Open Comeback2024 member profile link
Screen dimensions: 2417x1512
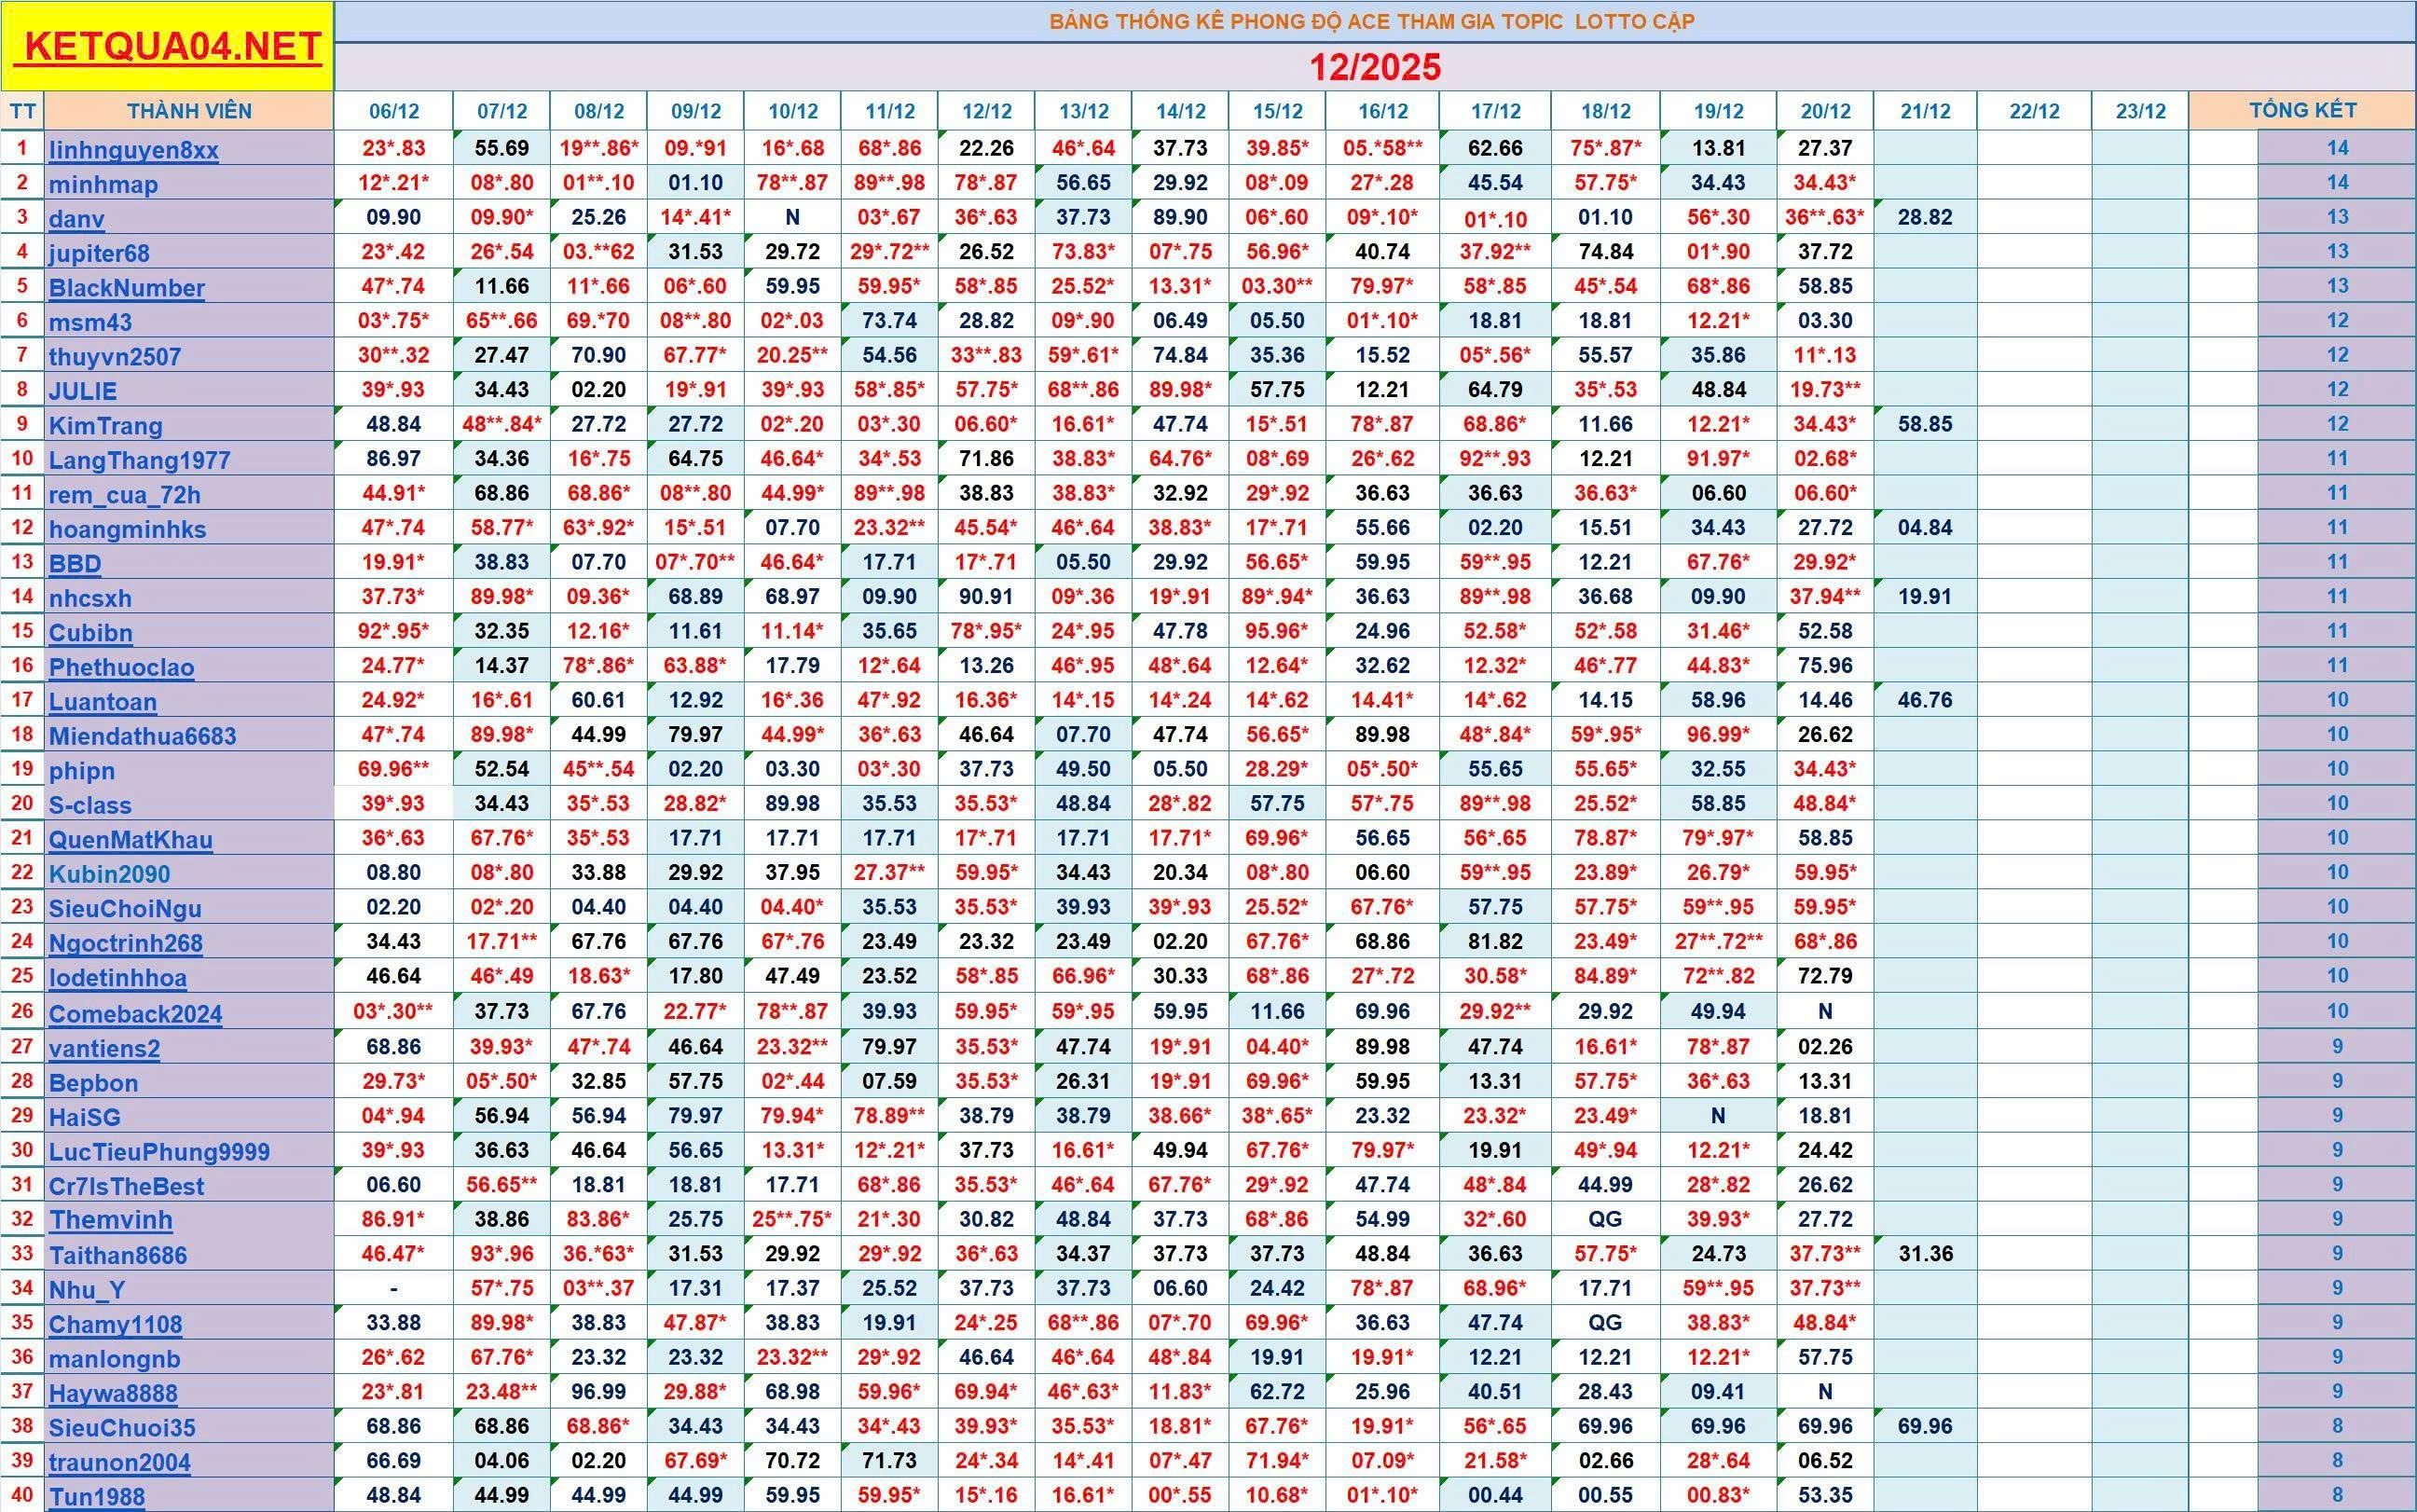point(135,1013)
